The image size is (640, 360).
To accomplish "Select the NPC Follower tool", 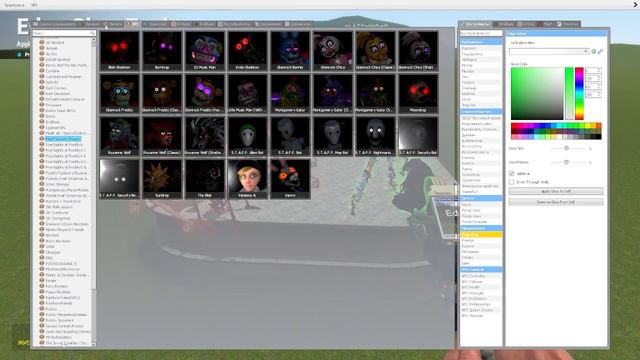I will click(x=481, y=282).
